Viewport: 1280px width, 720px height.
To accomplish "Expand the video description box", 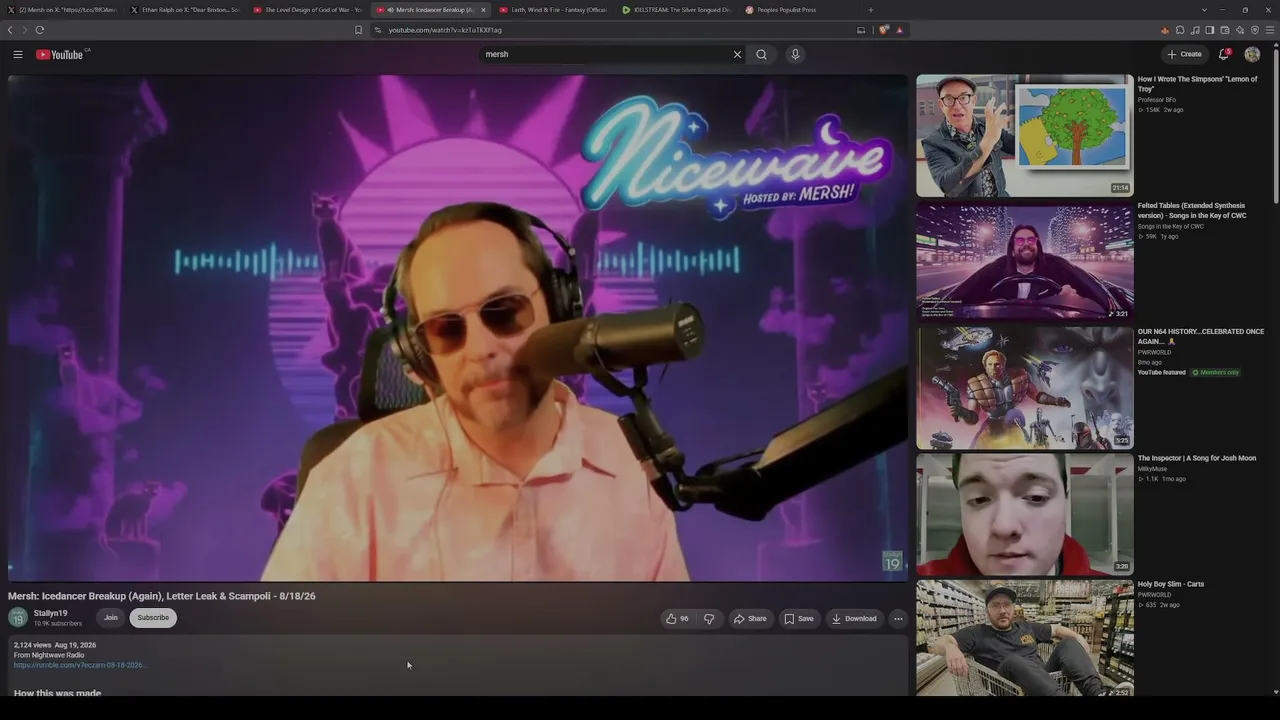I will point(458,665).
